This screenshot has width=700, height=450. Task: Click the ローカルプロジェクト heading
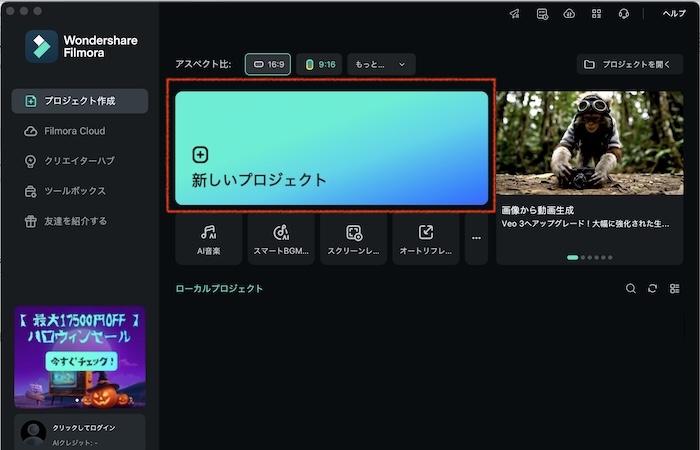[219, 289]
